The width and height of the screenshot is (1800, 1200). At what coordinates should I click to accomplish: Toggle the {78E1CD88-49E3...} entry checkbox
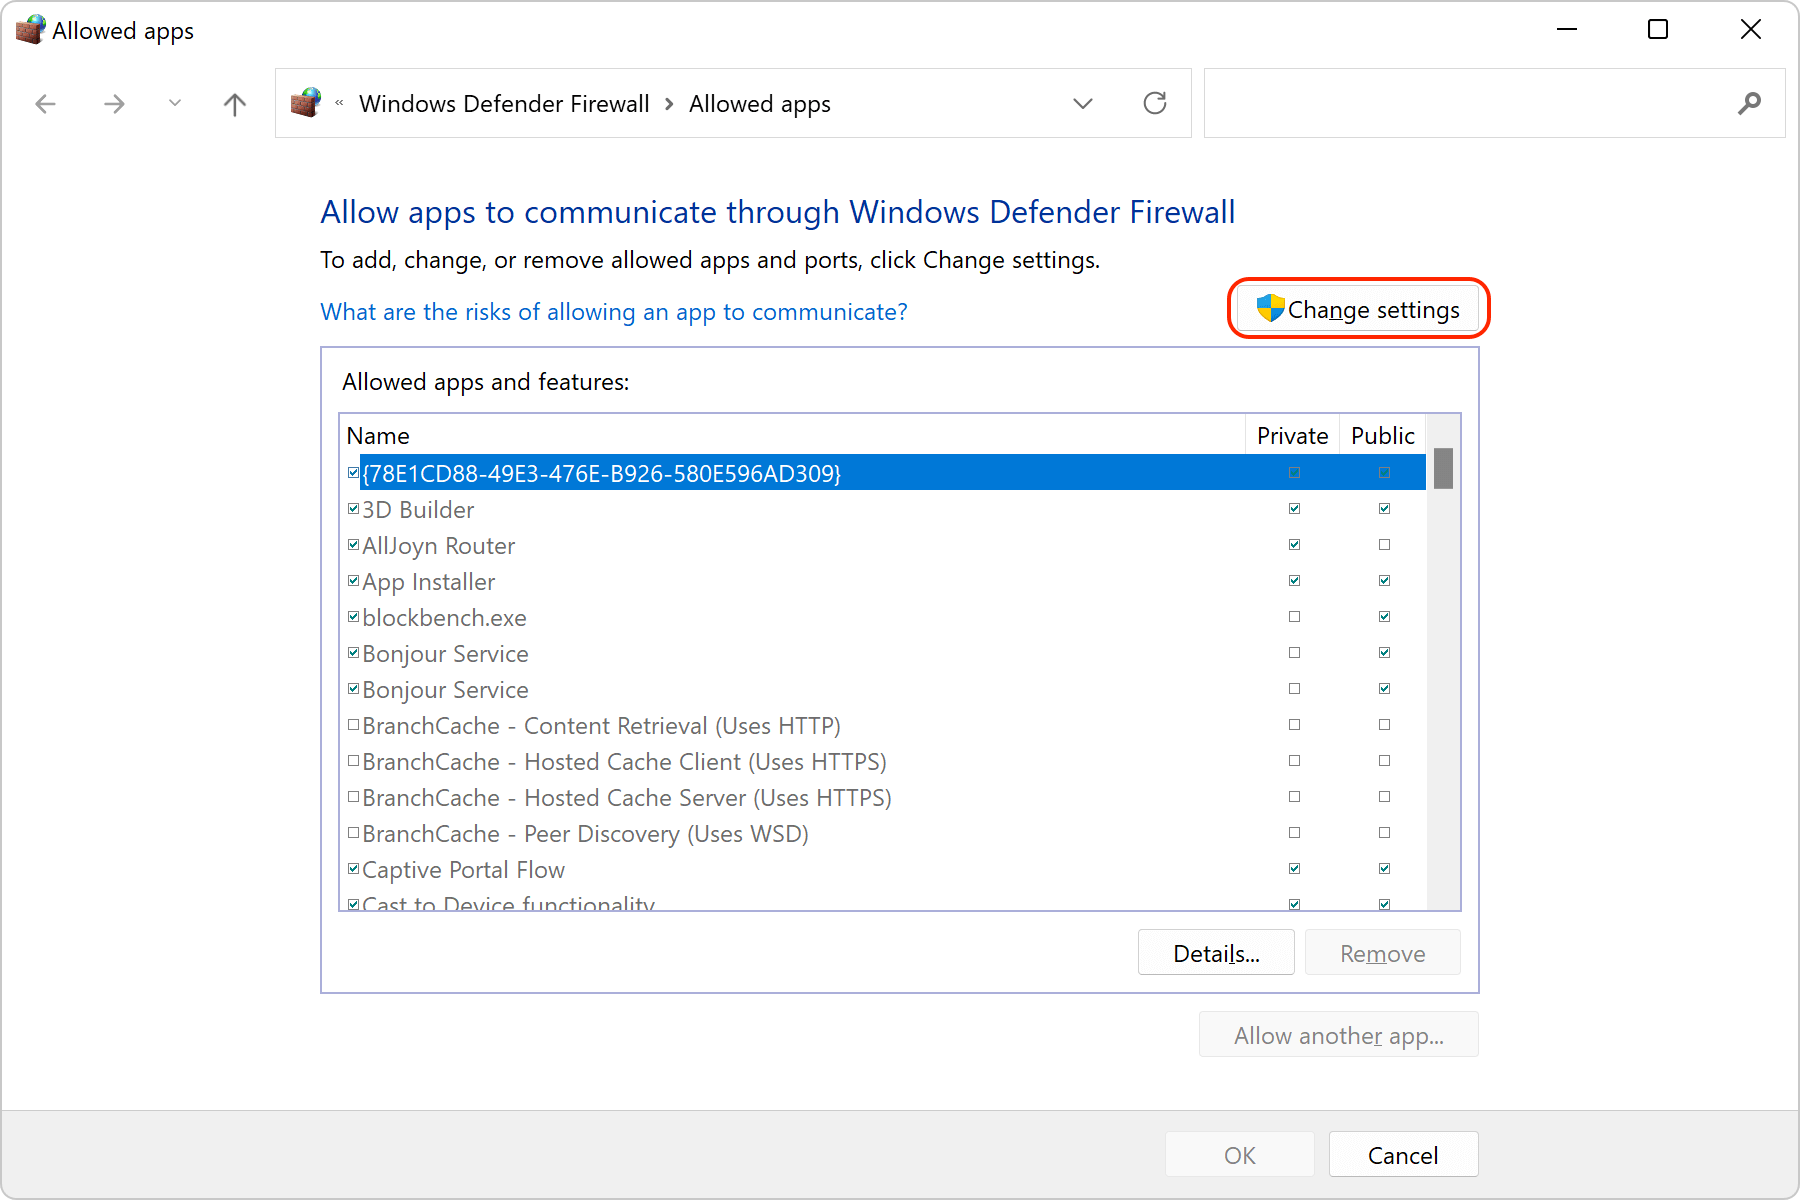(x=353, y=472)
